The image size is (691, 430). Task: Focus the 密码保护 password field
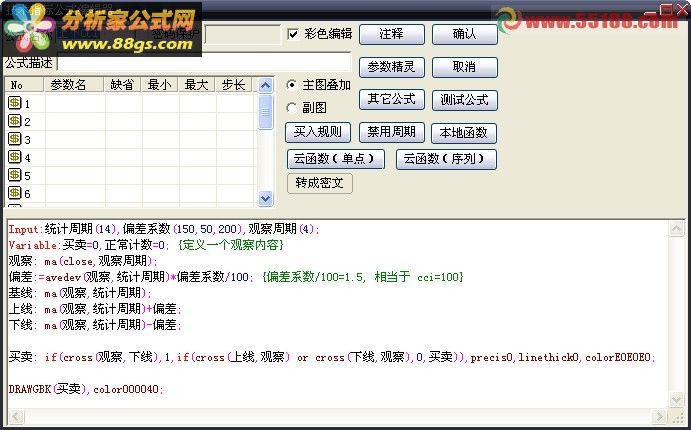242,34
